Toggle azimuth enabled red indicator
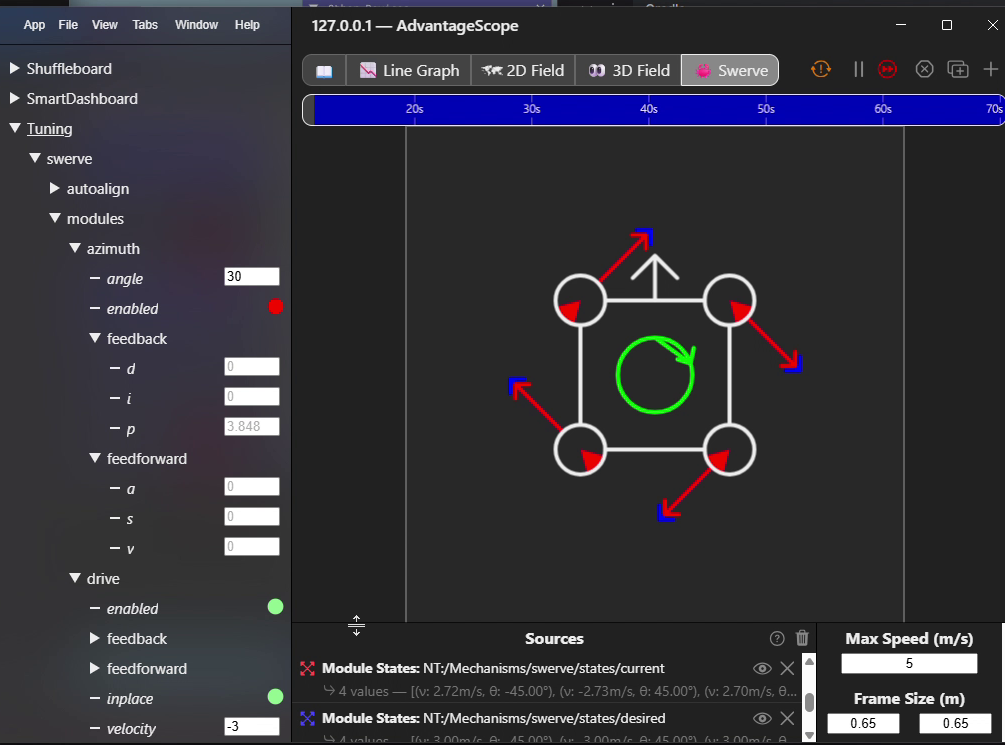 pyautogui.click(x=276, y=307)
